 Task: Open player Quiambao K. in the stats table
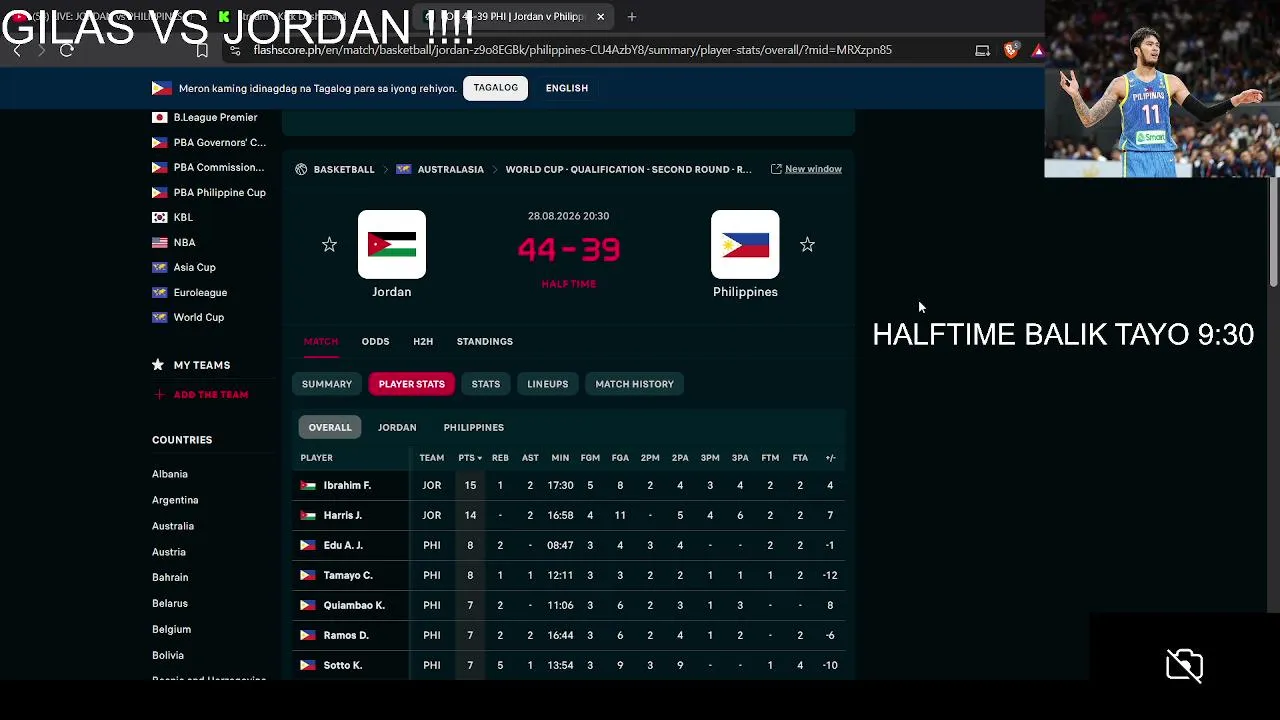[354, 605]
